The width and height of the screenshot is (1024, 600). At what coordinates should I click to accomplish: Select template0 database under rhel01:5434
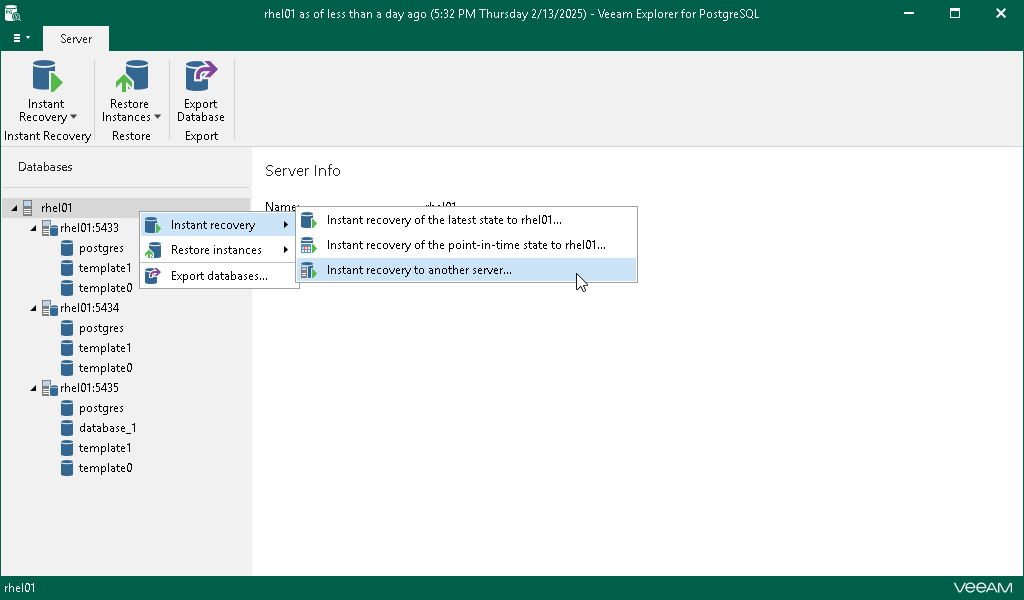[x=105, y=368]
